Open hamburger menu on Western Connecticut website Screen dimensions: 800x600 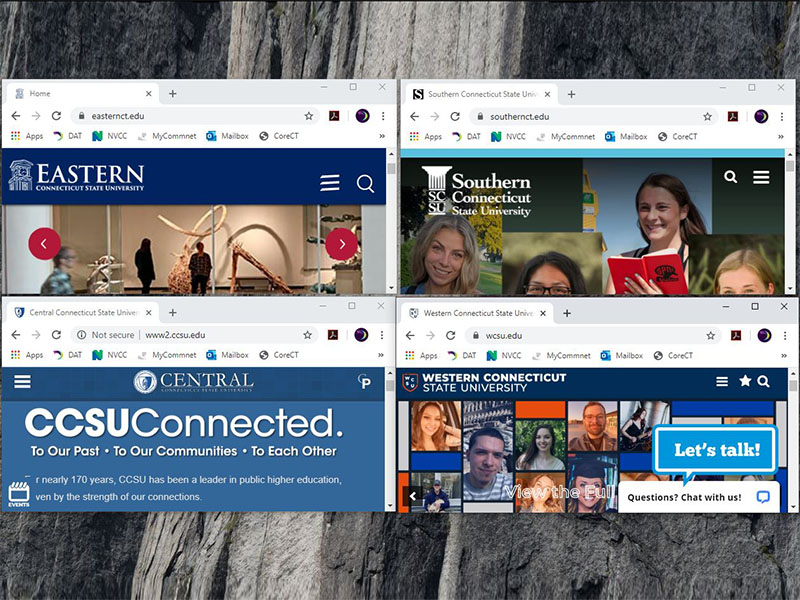tap(722, 381)
